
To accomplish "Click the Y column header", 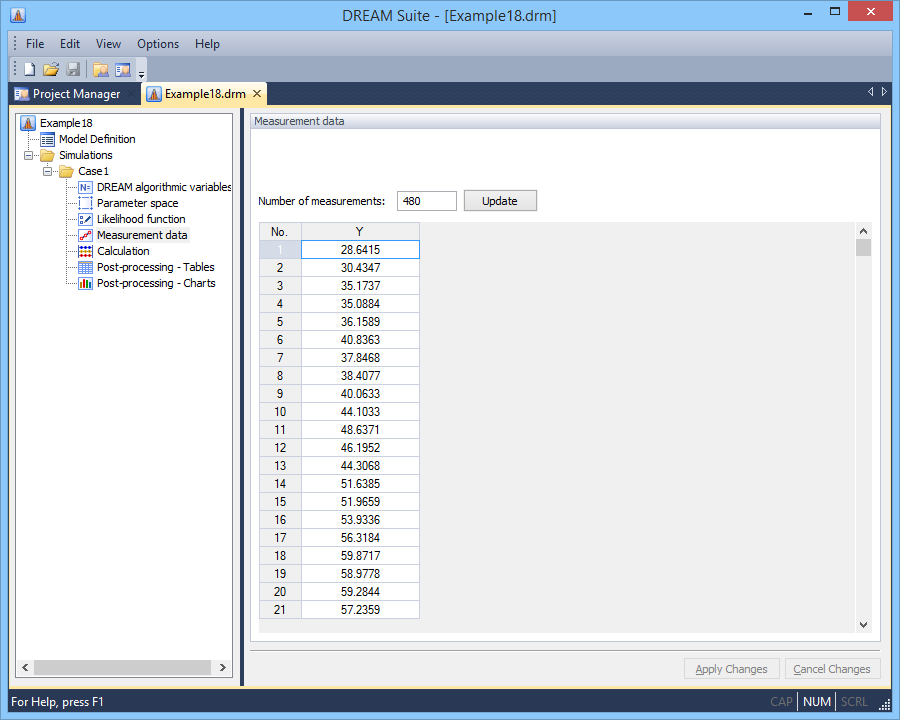I will 360,231.
